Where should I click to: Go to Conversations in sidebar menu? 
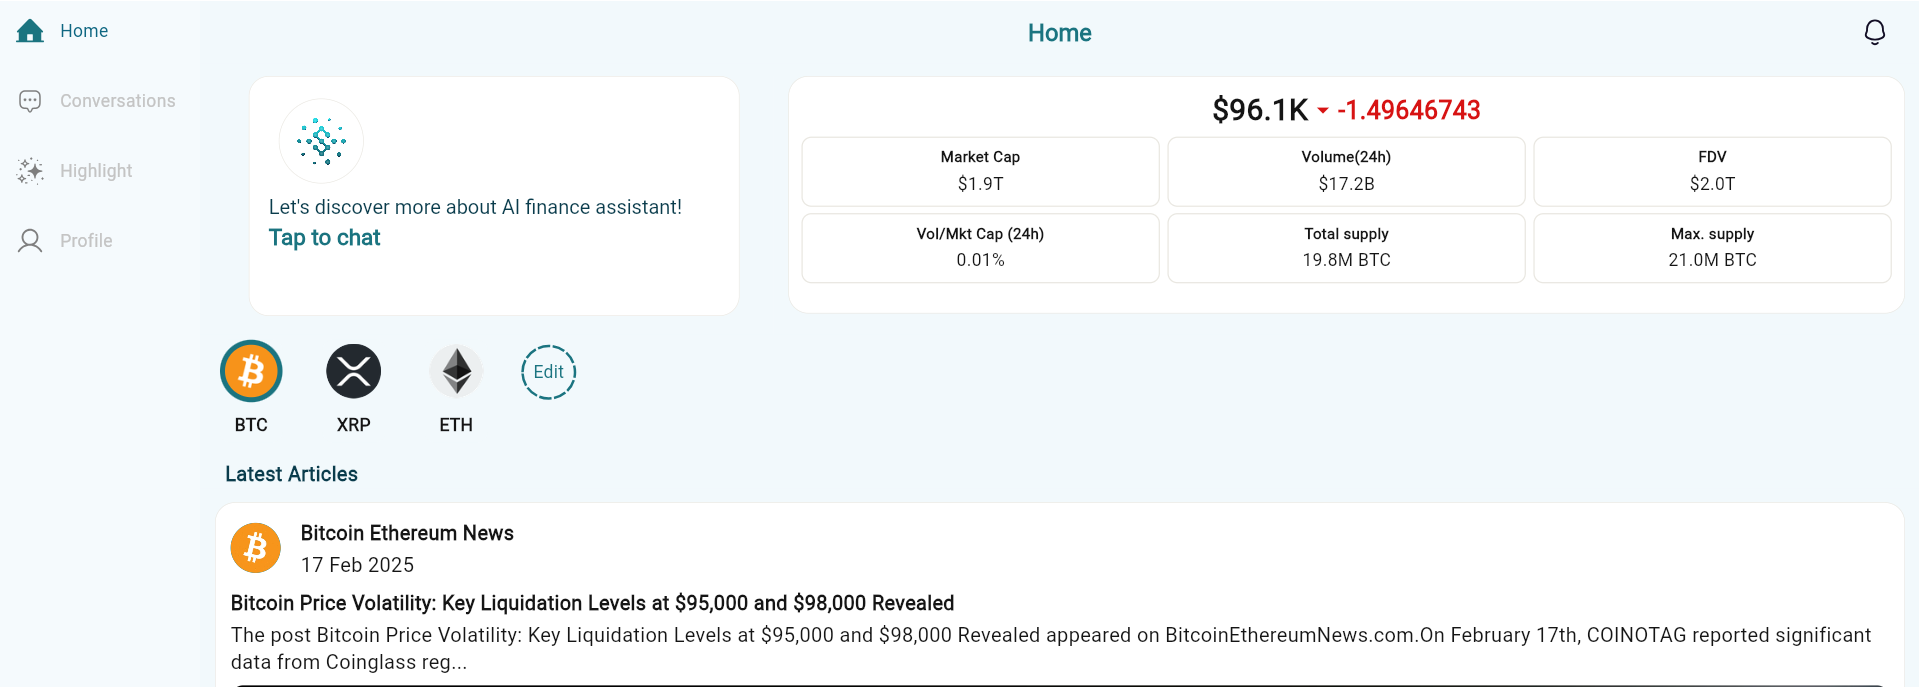(x=117, y=101)
